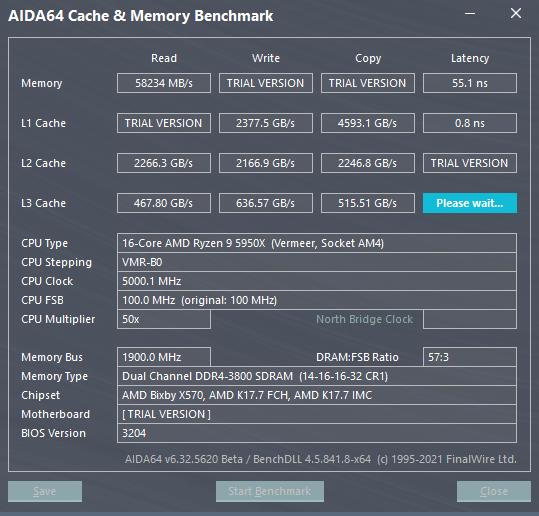539x516 pixels.
Task: Click the L1 Cache row label
Action: [43, 123]
